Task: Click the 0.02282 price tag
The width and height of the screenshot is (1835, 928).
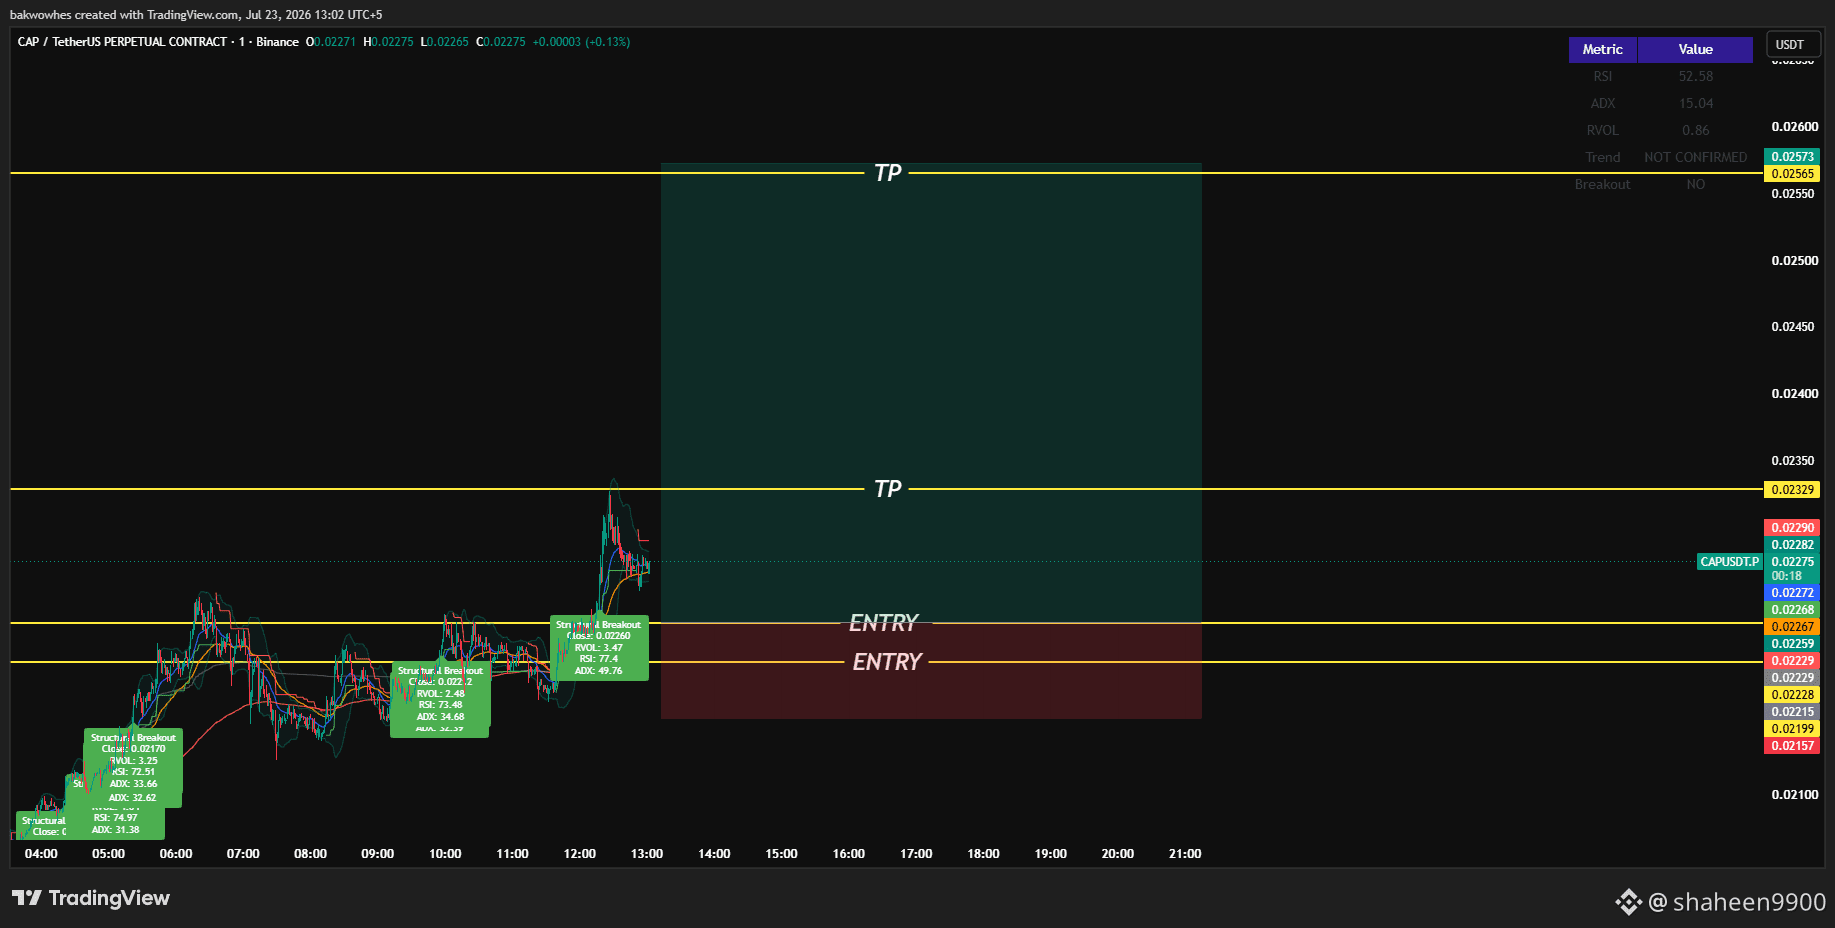Action: [x=1792, y=545]
